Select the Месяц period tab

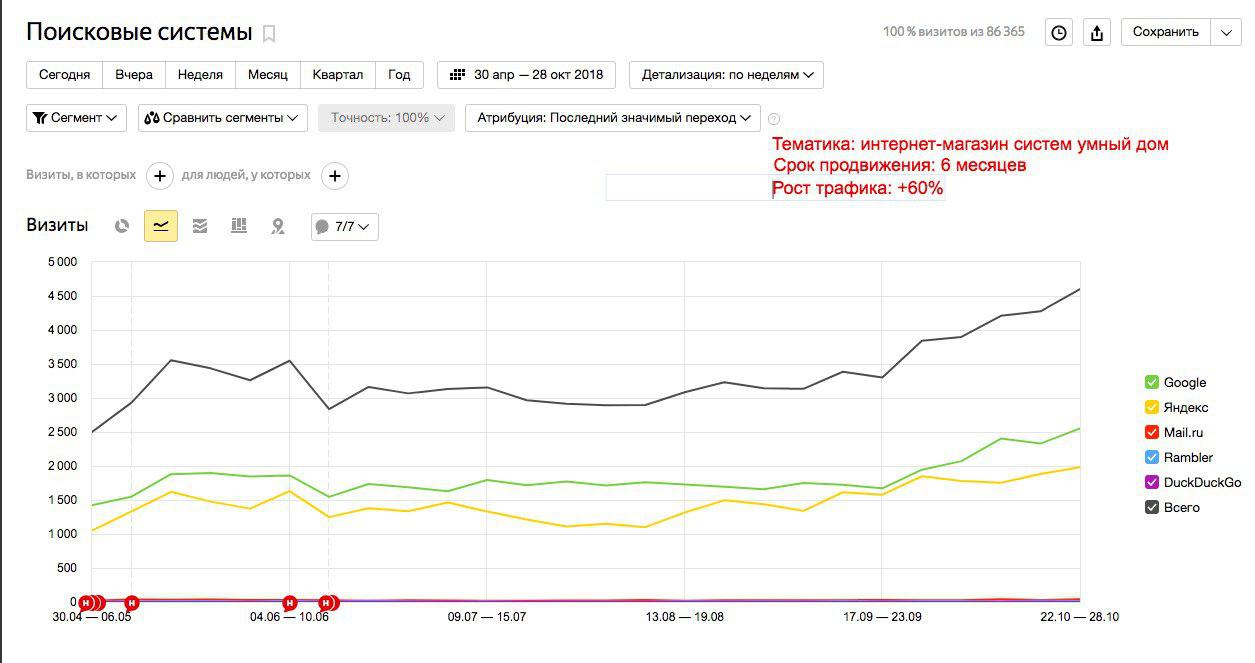[x=267, y=75]
